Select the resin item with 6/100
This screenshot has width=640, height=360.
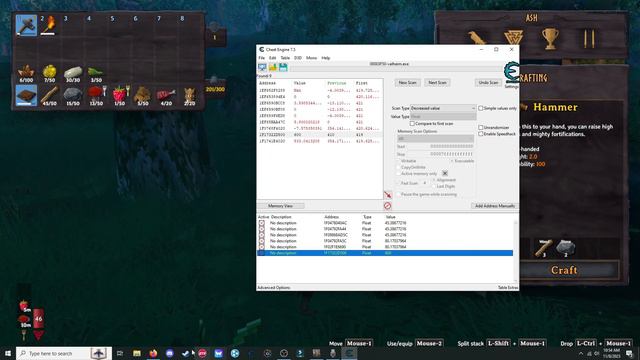[26, 73]
